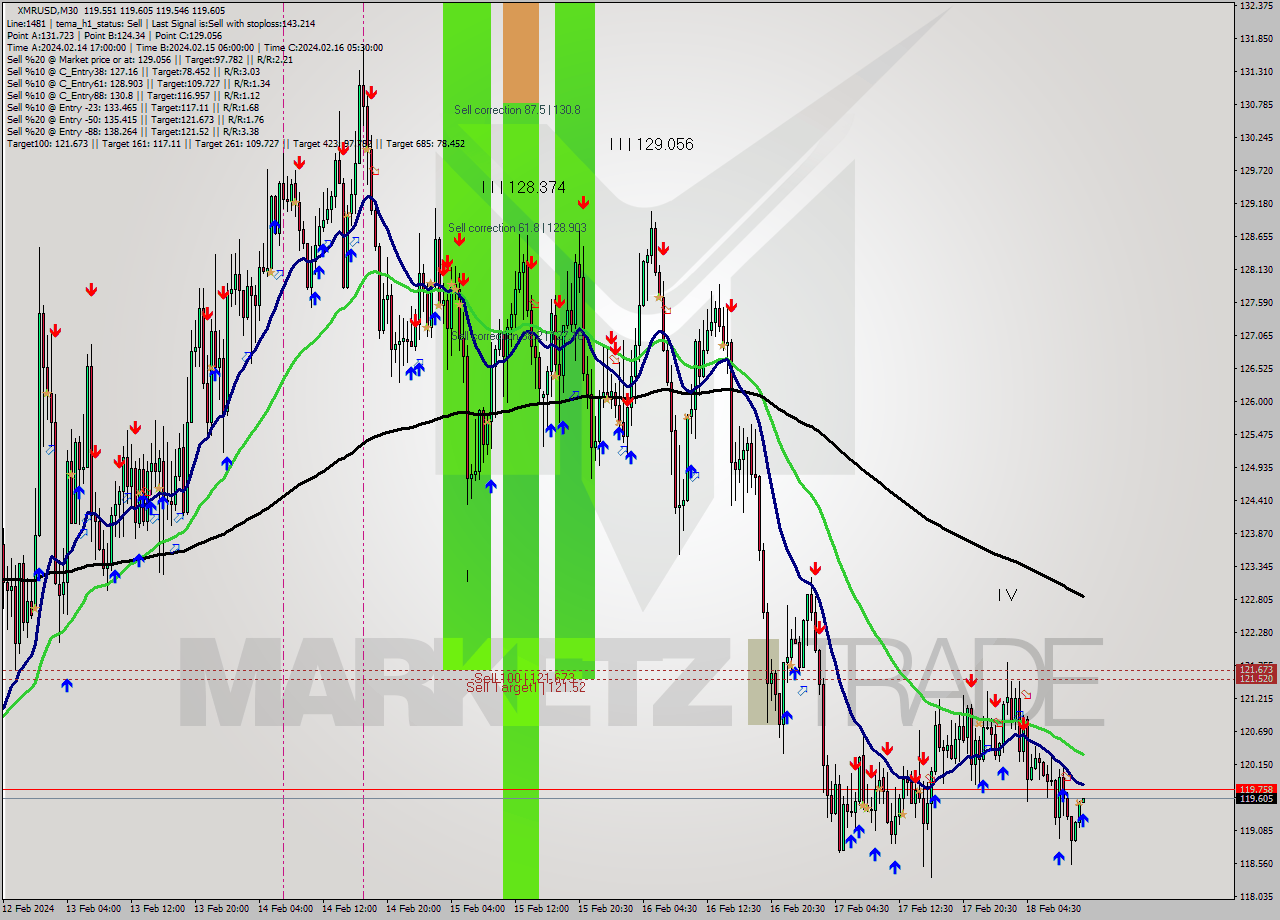
Task: Select the 'I I I 128.374' wave label
Action: (x=523, y=187)
